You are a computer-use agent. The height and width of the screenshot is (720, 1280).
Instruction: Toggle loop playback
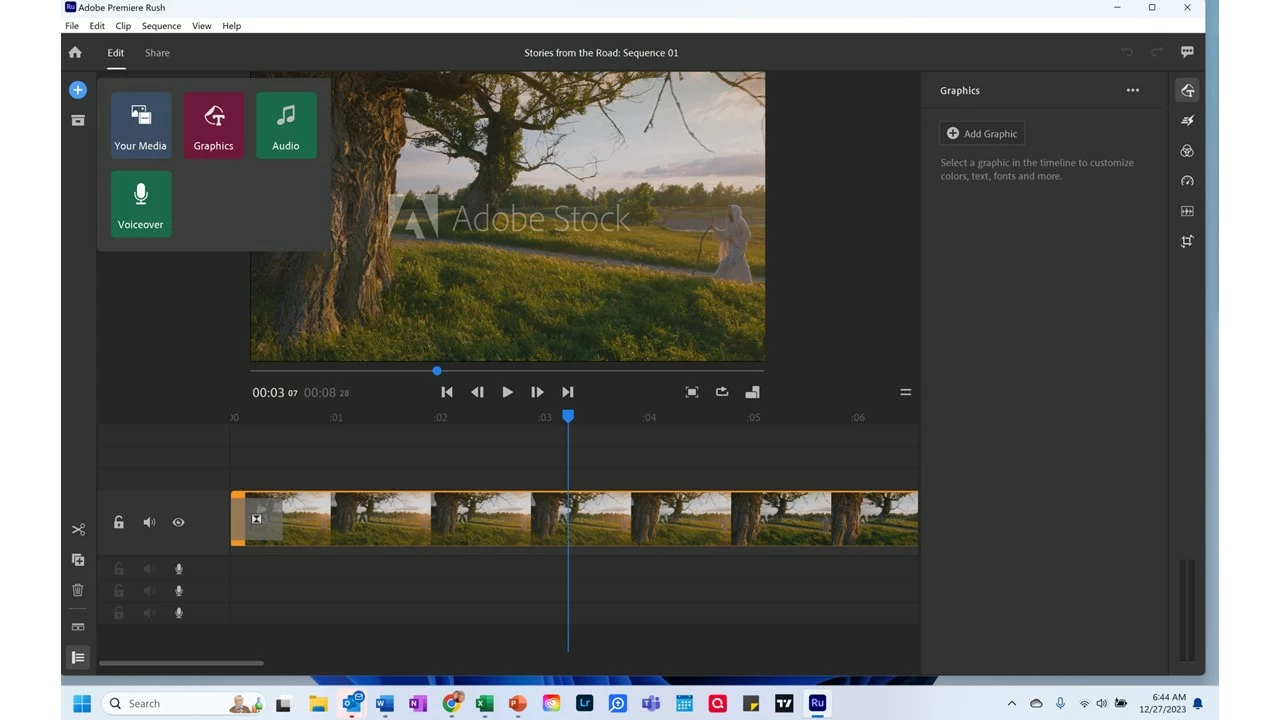pyautogui.click(x=722, y=392)
